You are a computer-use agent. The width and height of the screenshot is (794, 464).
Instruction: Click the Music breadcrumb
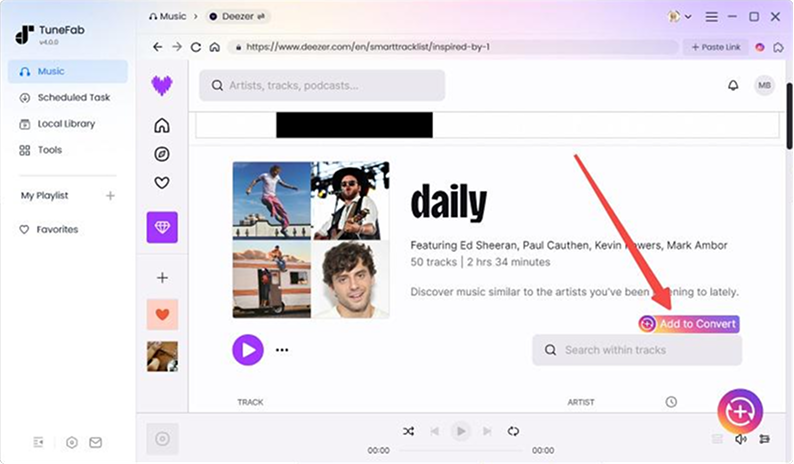click(168, 16)
